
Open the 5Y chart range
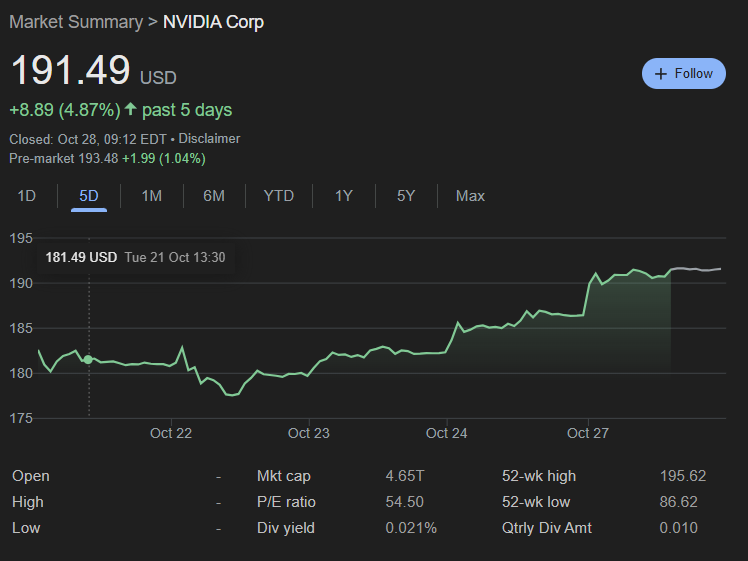405,196
